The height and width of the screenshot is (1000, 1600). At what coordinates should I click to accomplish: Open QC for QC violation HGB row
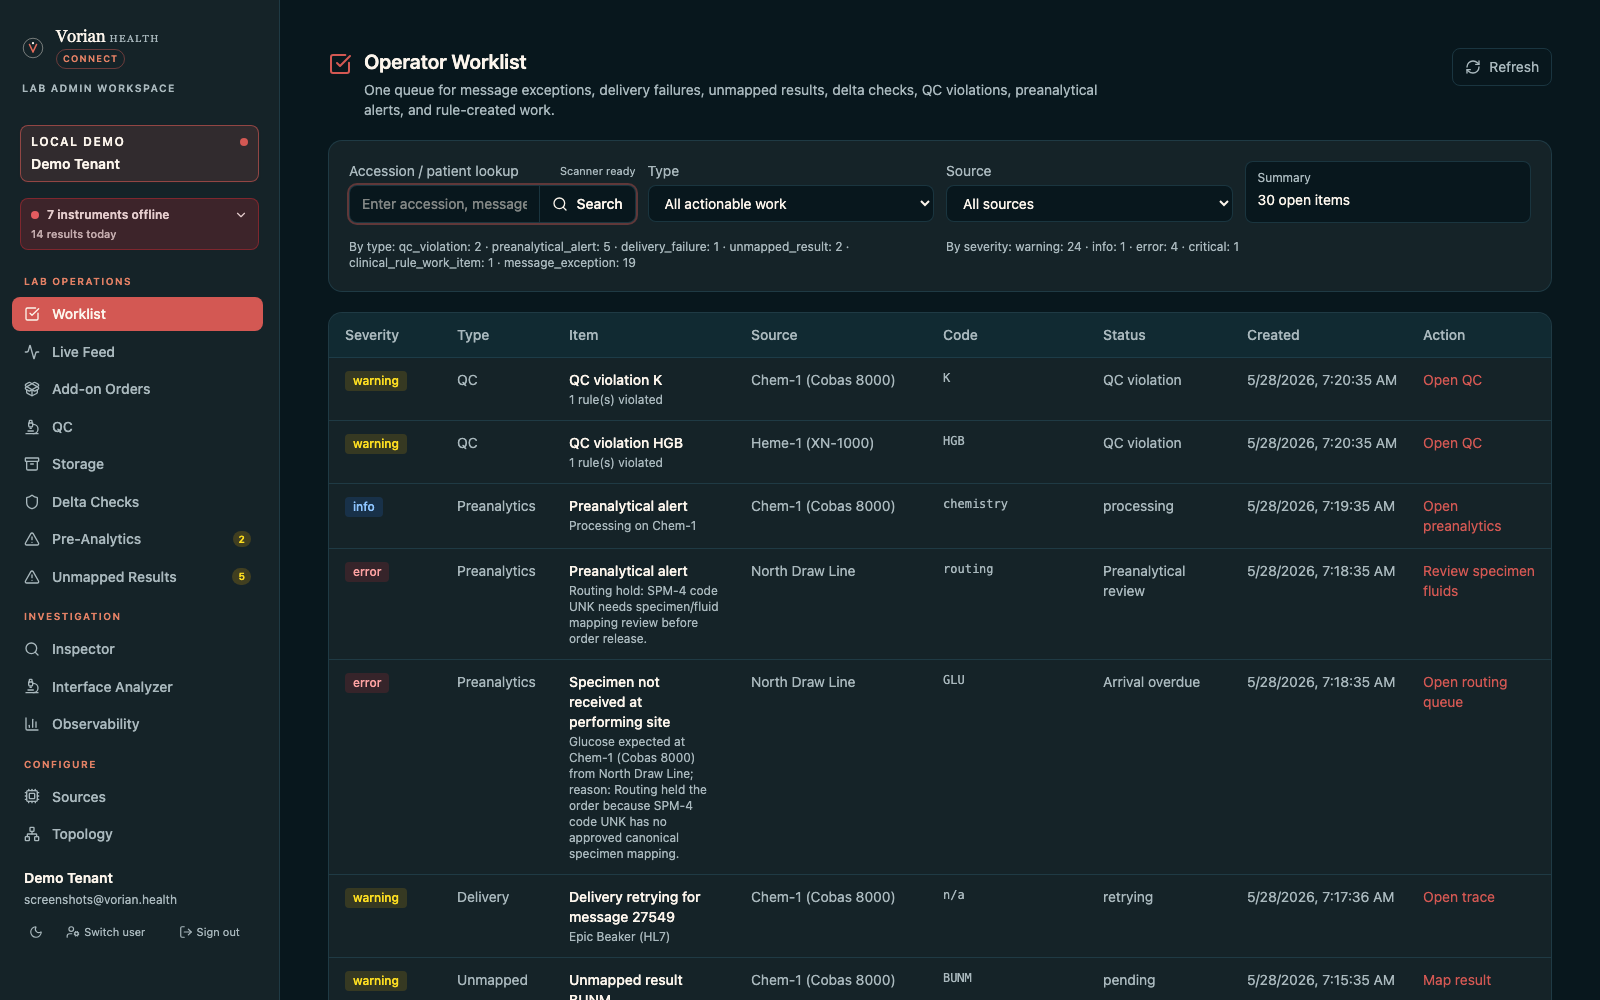coord(1452,443)
